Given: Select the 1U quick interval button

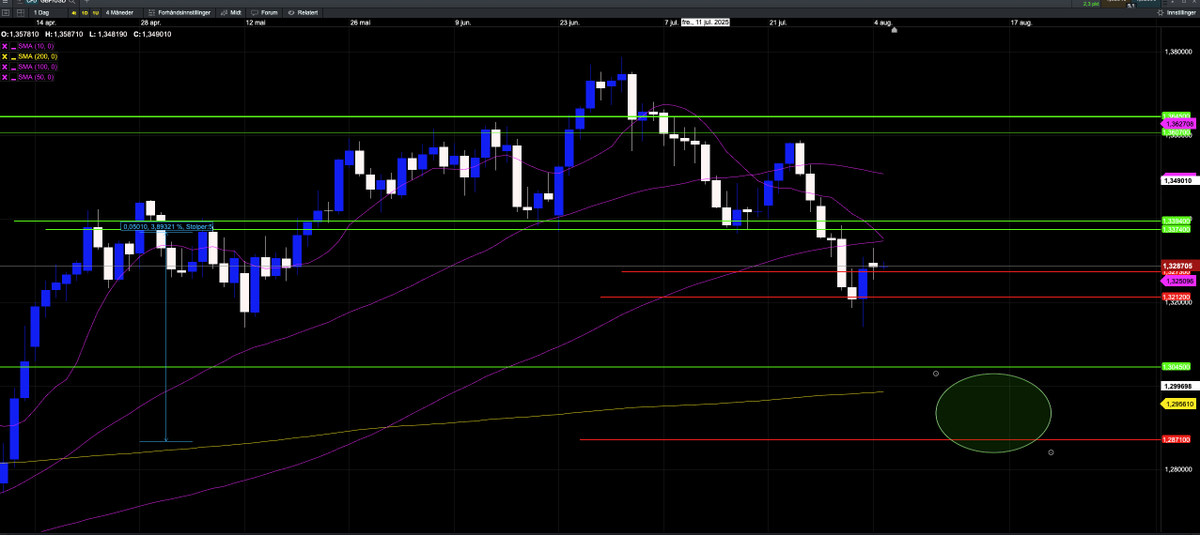Looking at the screenshot, I should pyautogui.click(x=95, y=13).
